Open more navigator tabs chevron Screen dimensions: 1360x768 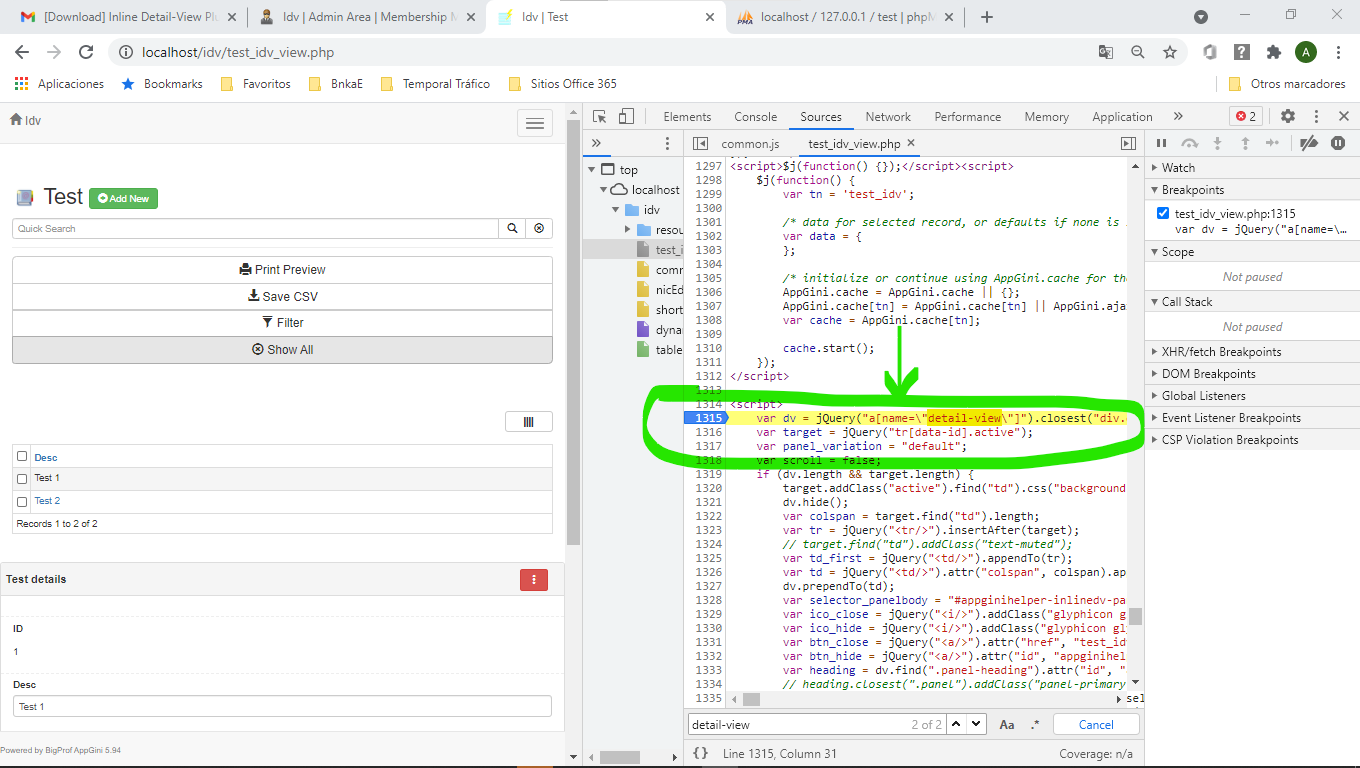(596, 143)
